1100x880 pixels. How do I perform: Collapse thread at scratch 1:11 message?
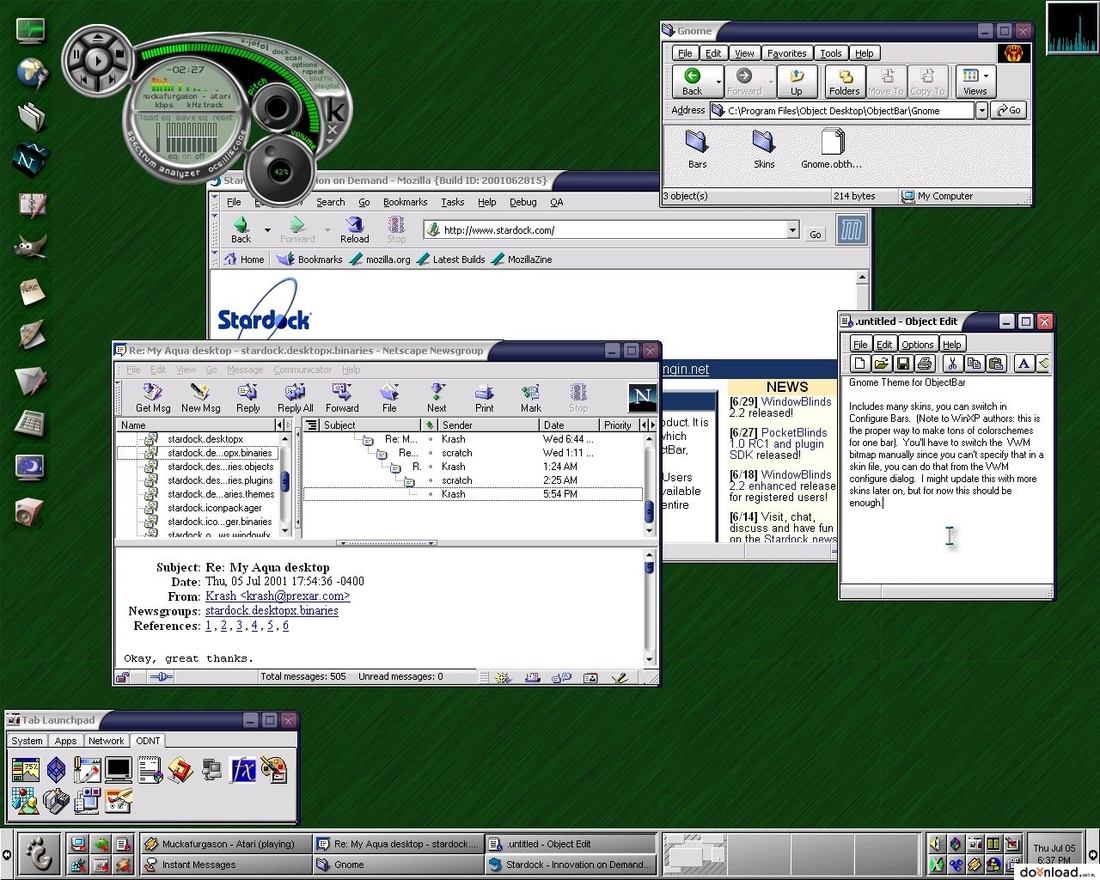tap(381, 453)
